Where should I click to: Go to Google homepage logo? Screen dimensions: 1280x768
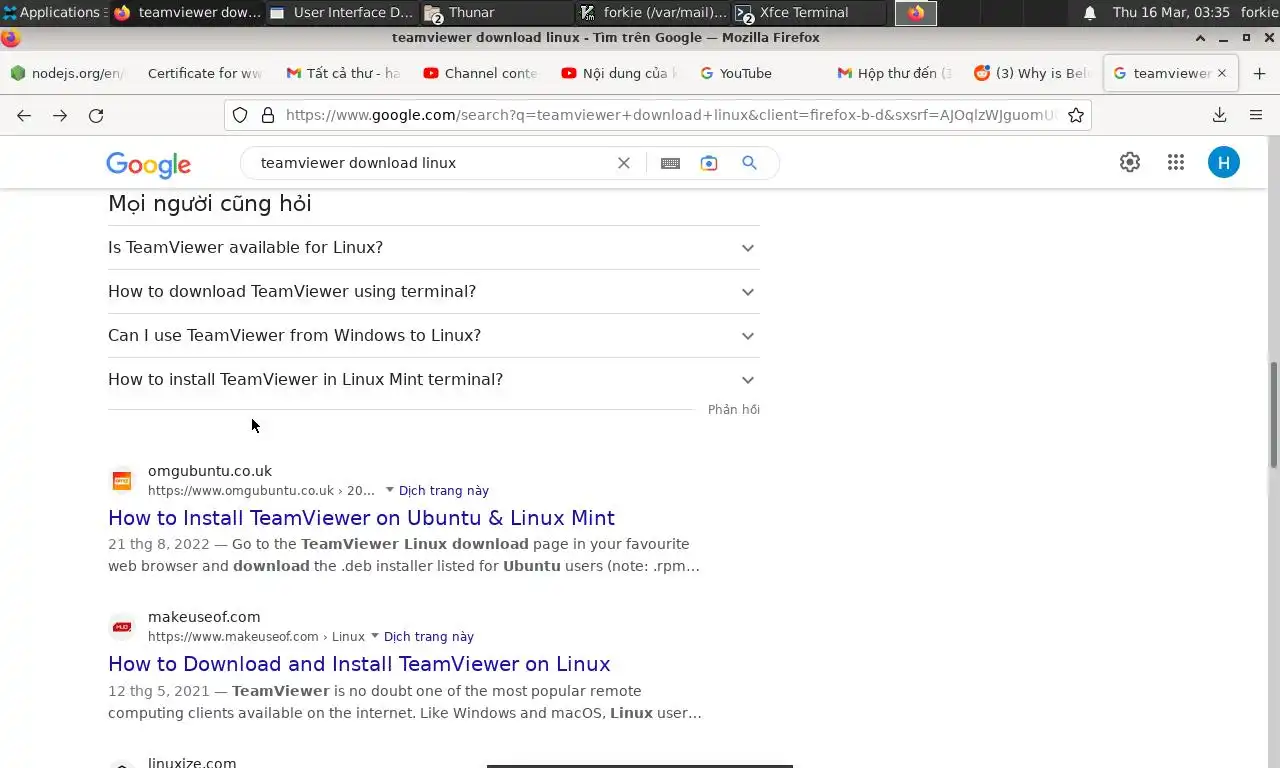click(x=148, y=164)
